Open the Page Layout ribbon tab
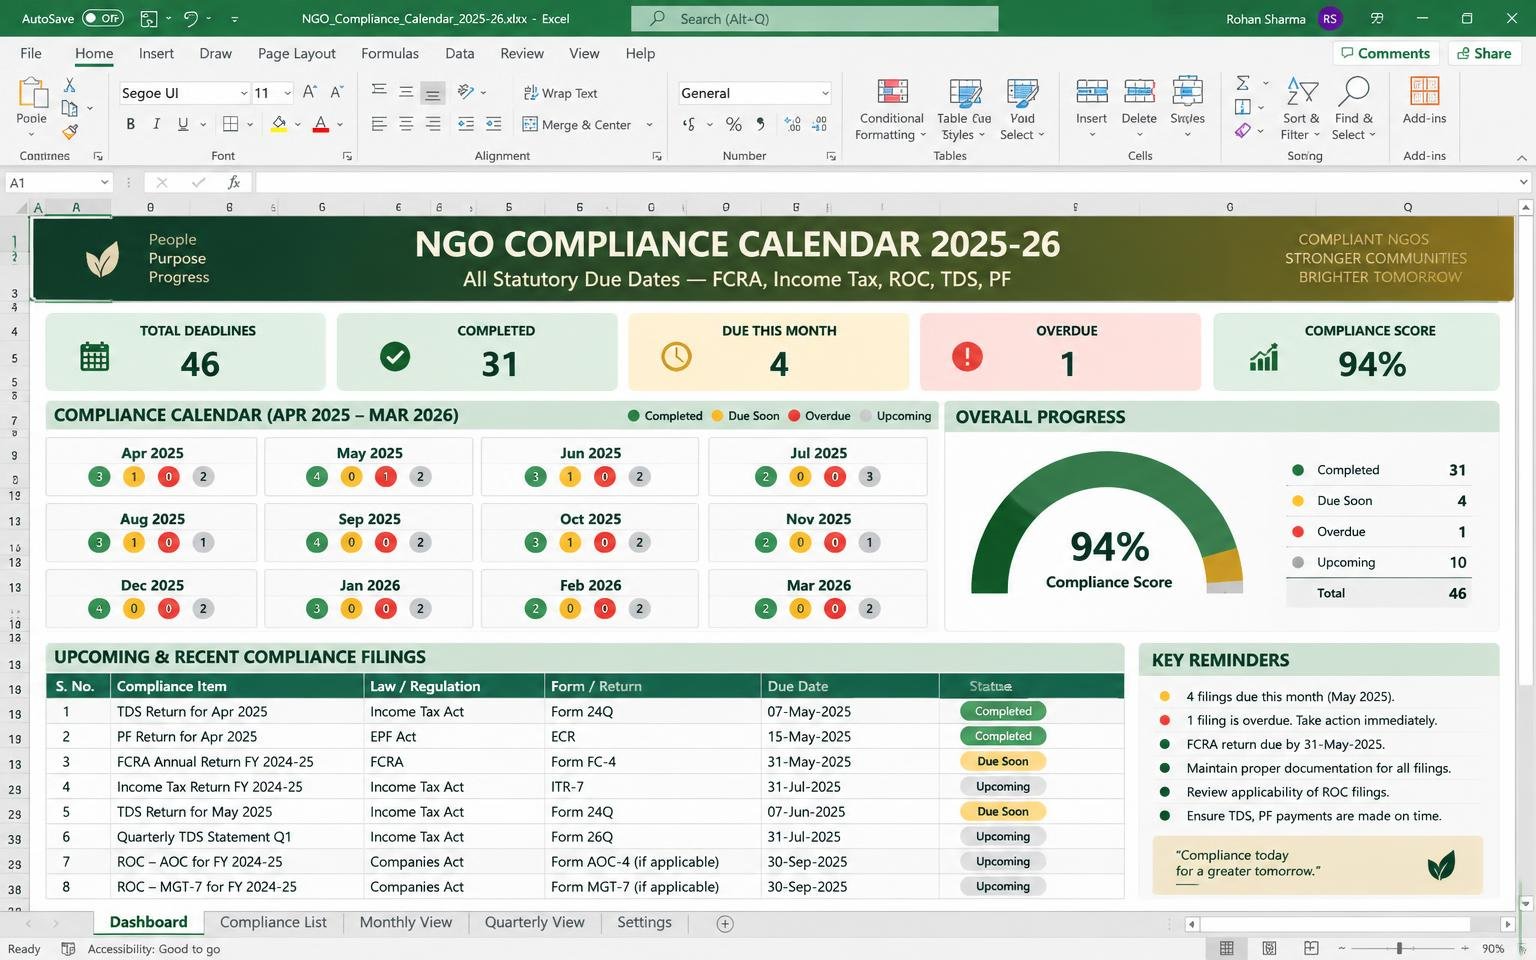 297,53
